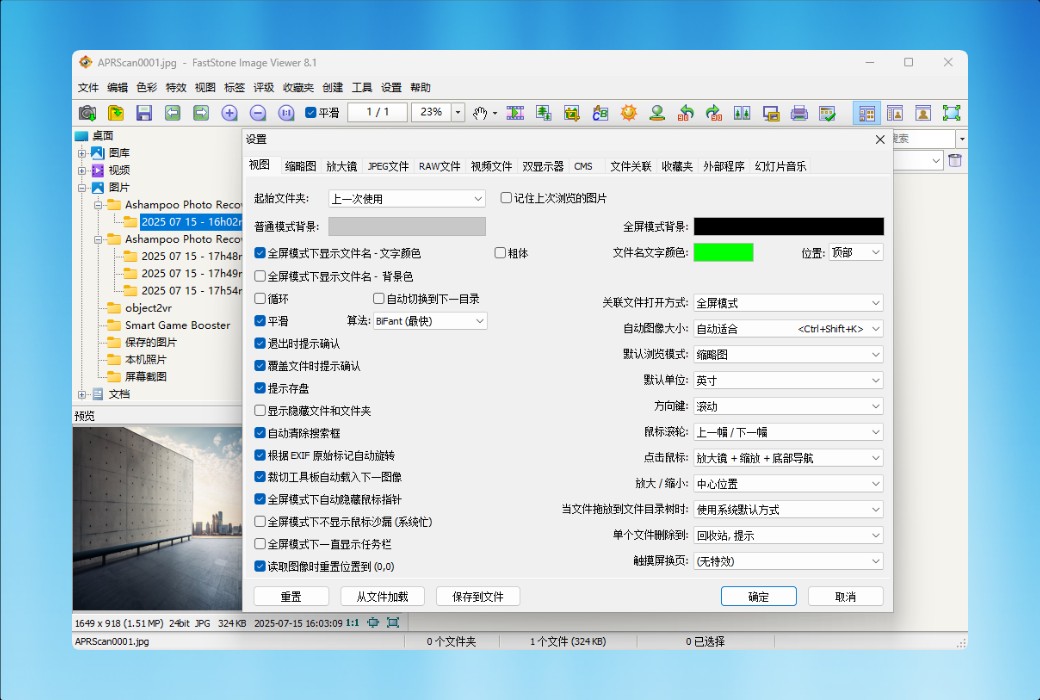Go to the next image arrow icon
Image resolution: width=1040 pixels, height=700 pixels.
coord(201,113)
